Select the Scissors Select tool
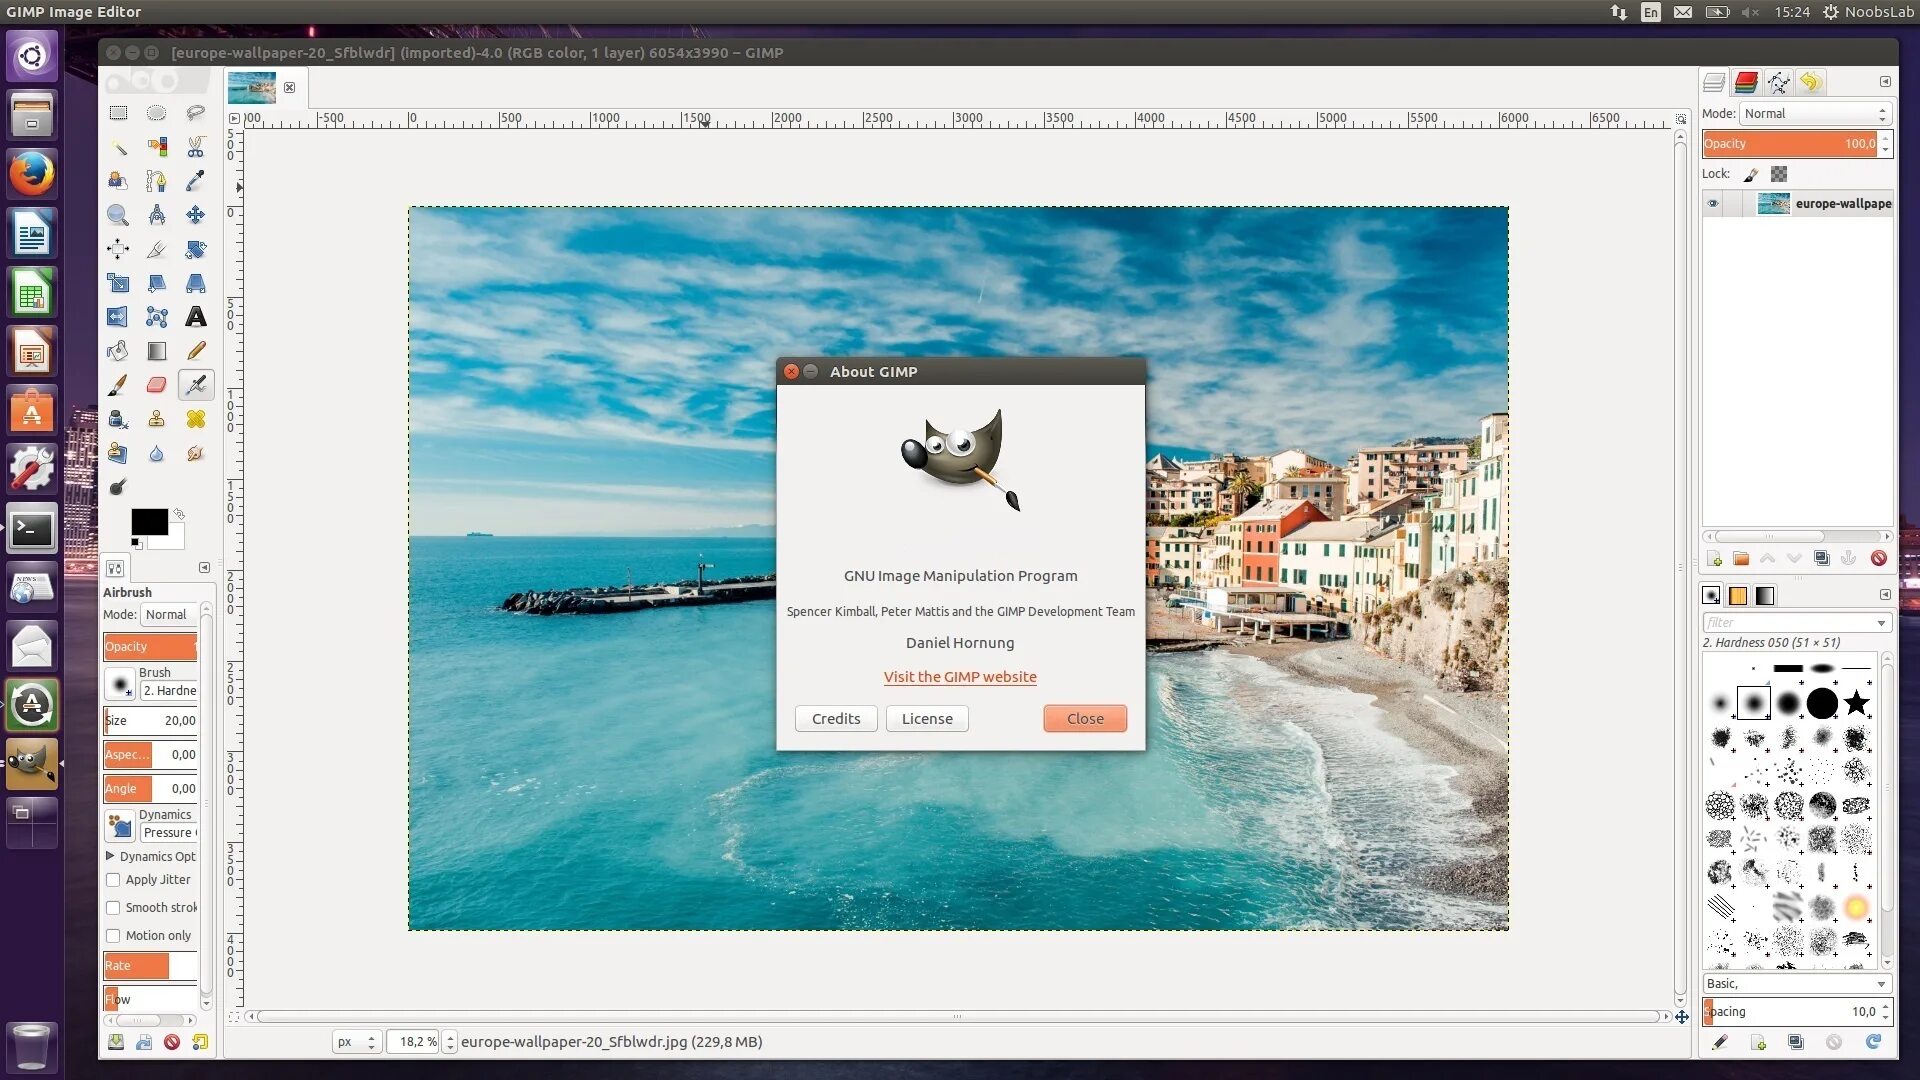This screenshot has width=1920, height=1080. pos(196,147)
